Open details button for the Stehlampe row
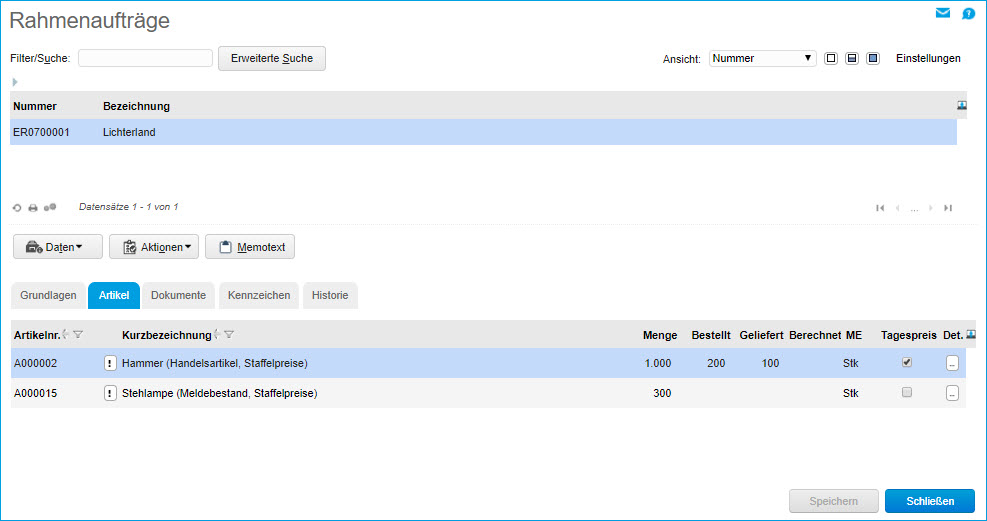The height and width of the screenshot is (521, 987). click(952, 394)
